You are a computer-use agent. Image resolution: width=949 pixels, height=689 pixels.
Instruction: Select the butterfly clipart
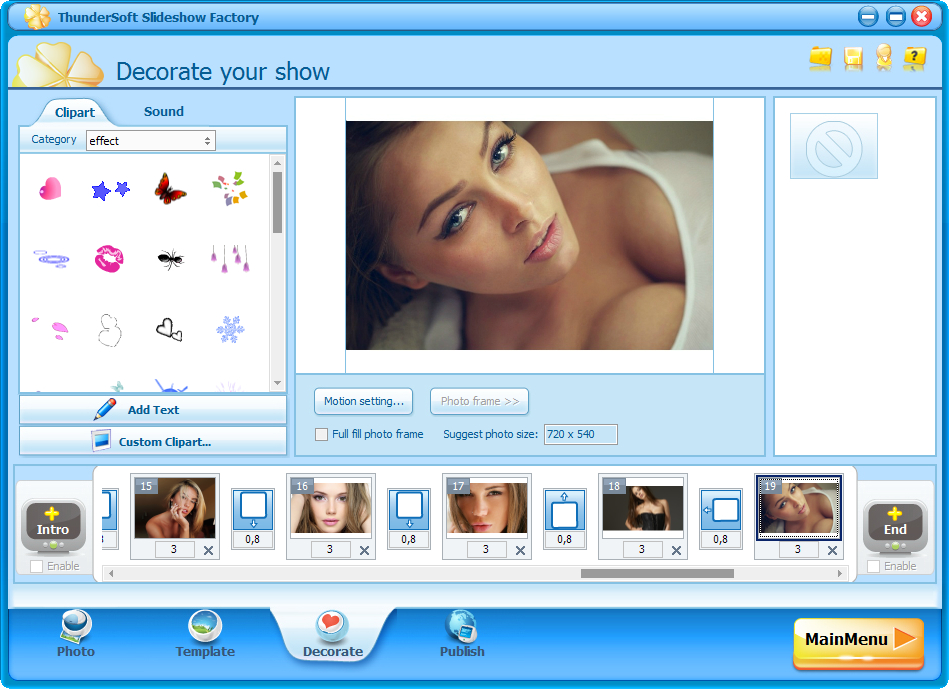[170, 188]
